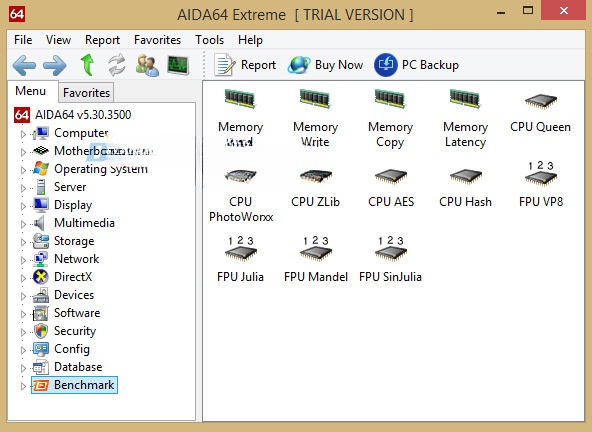Refresh using the grey arrows icon
The width and height of the screenshot is (592, 432).
tap(117, 65)
